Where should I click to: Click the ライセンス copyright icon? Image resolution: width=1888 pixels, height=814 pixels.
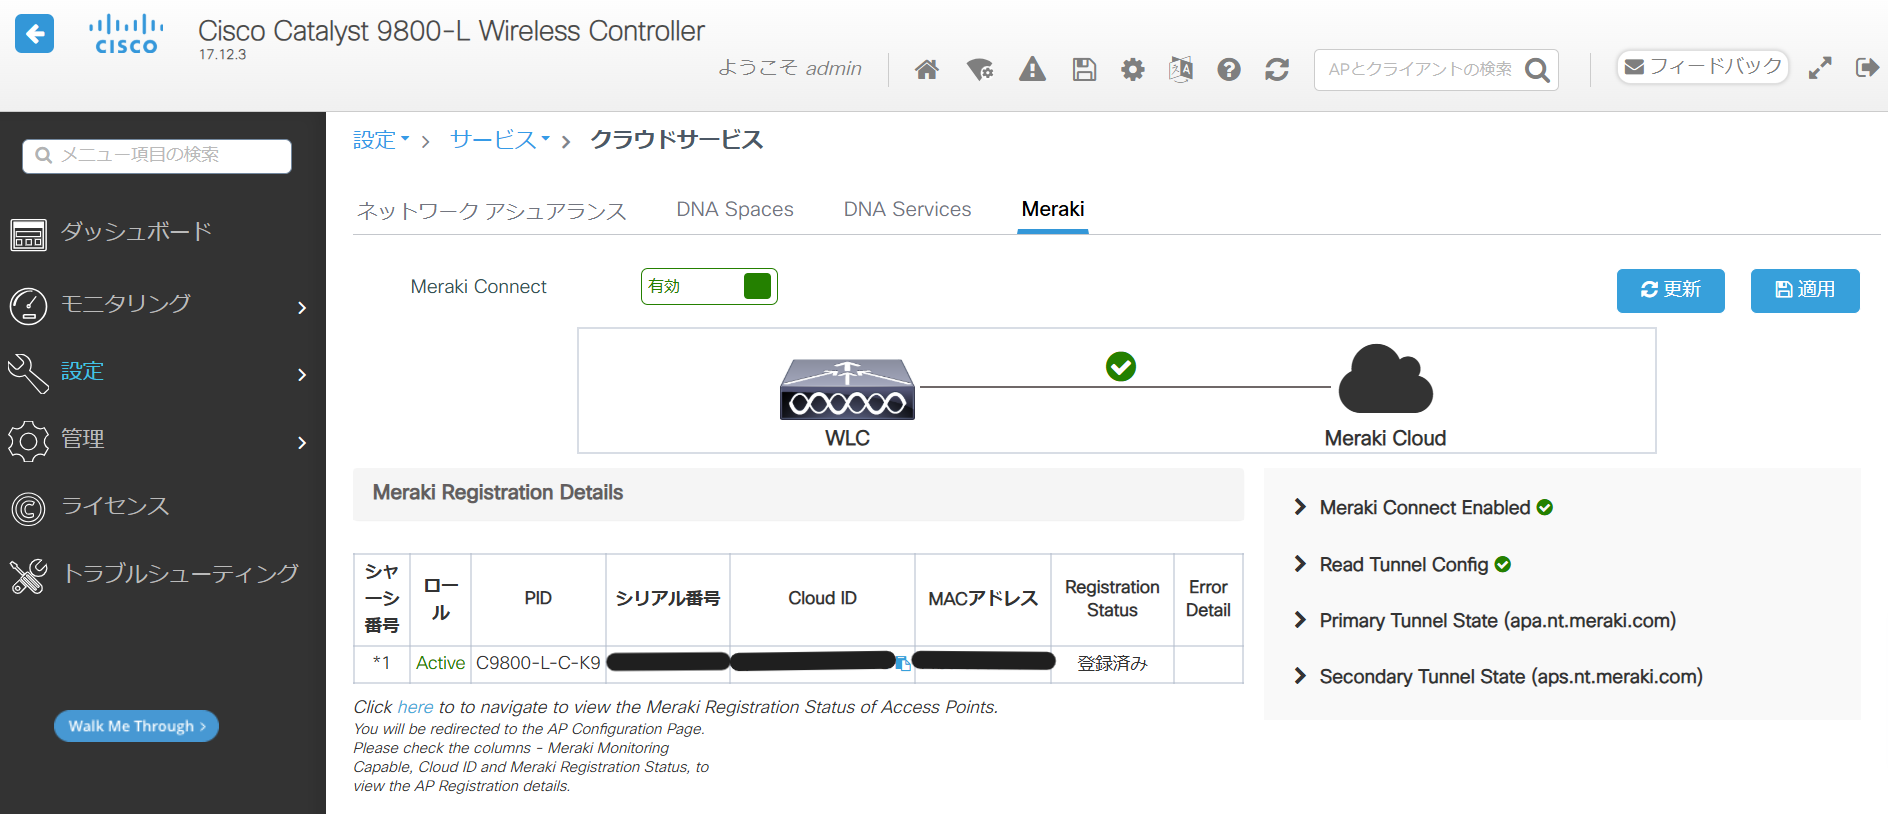coord(28,509)
